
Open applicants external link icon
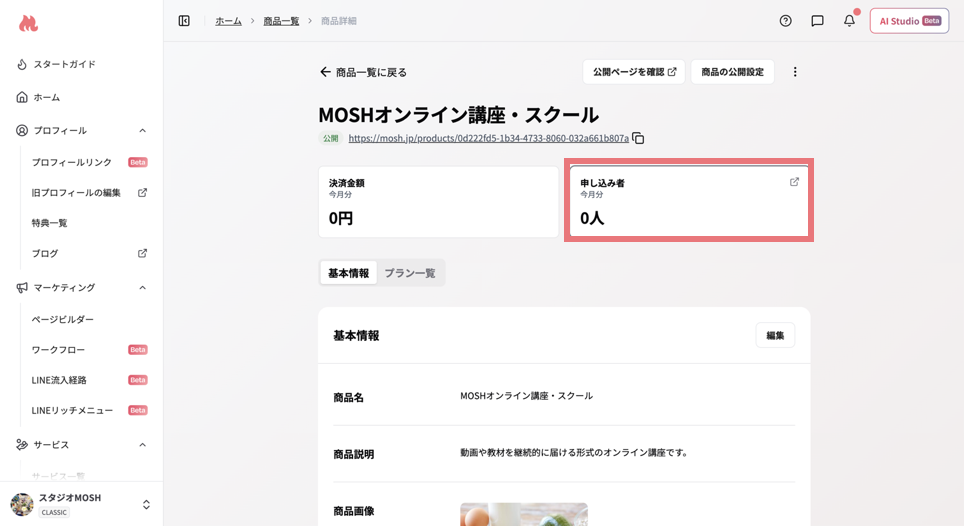point(794,182)
